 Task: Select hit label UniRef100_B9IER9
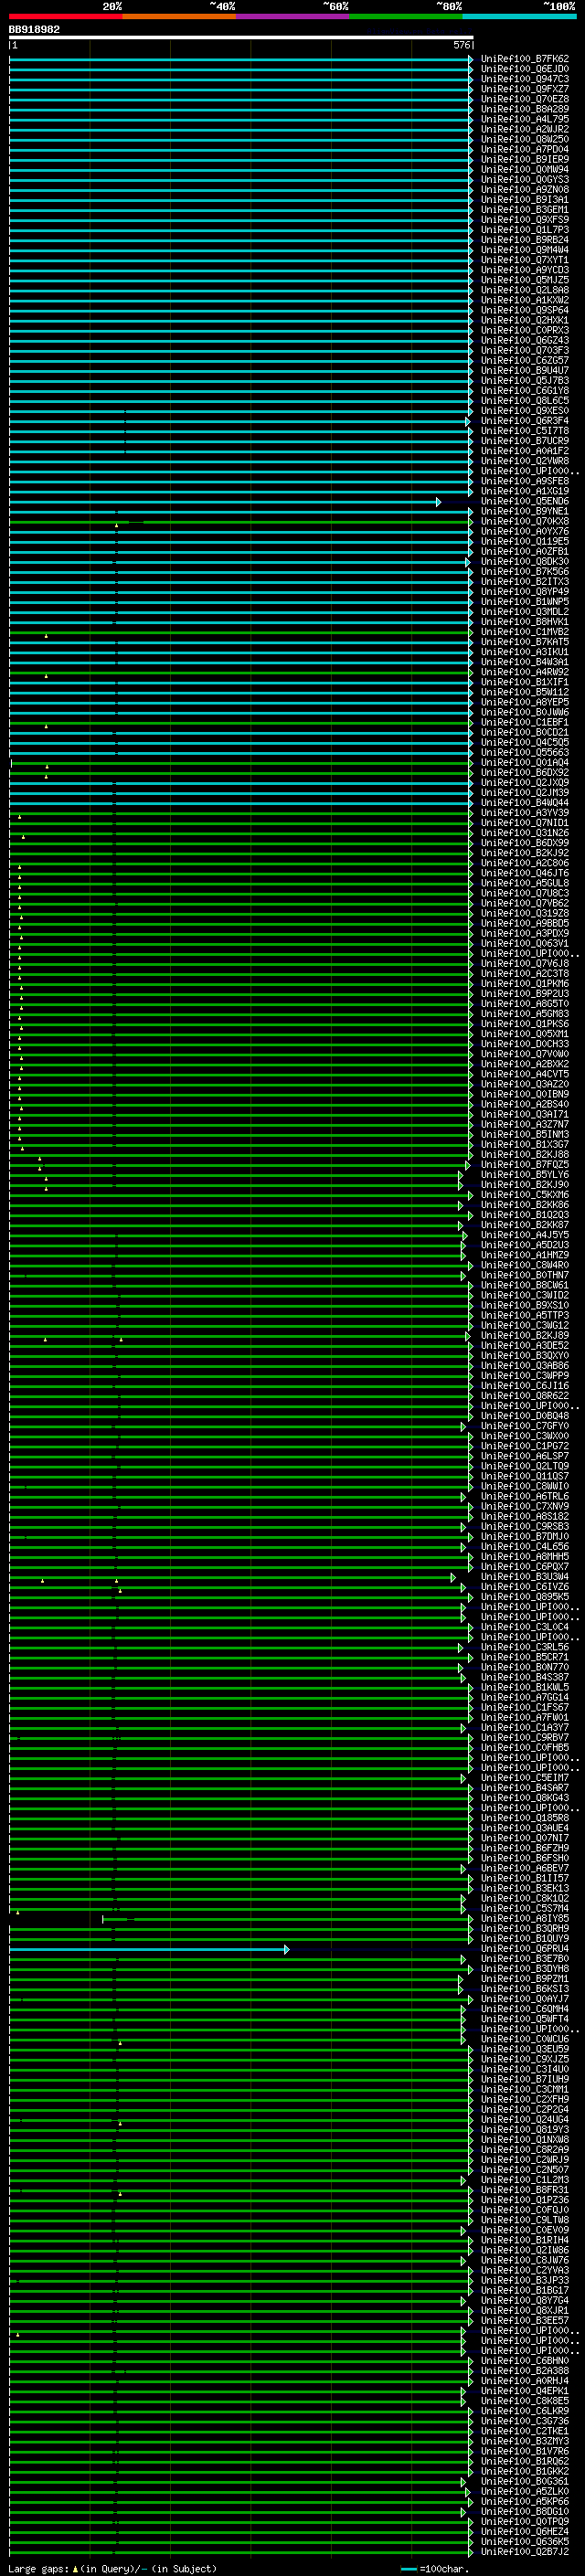pos(524,159)
